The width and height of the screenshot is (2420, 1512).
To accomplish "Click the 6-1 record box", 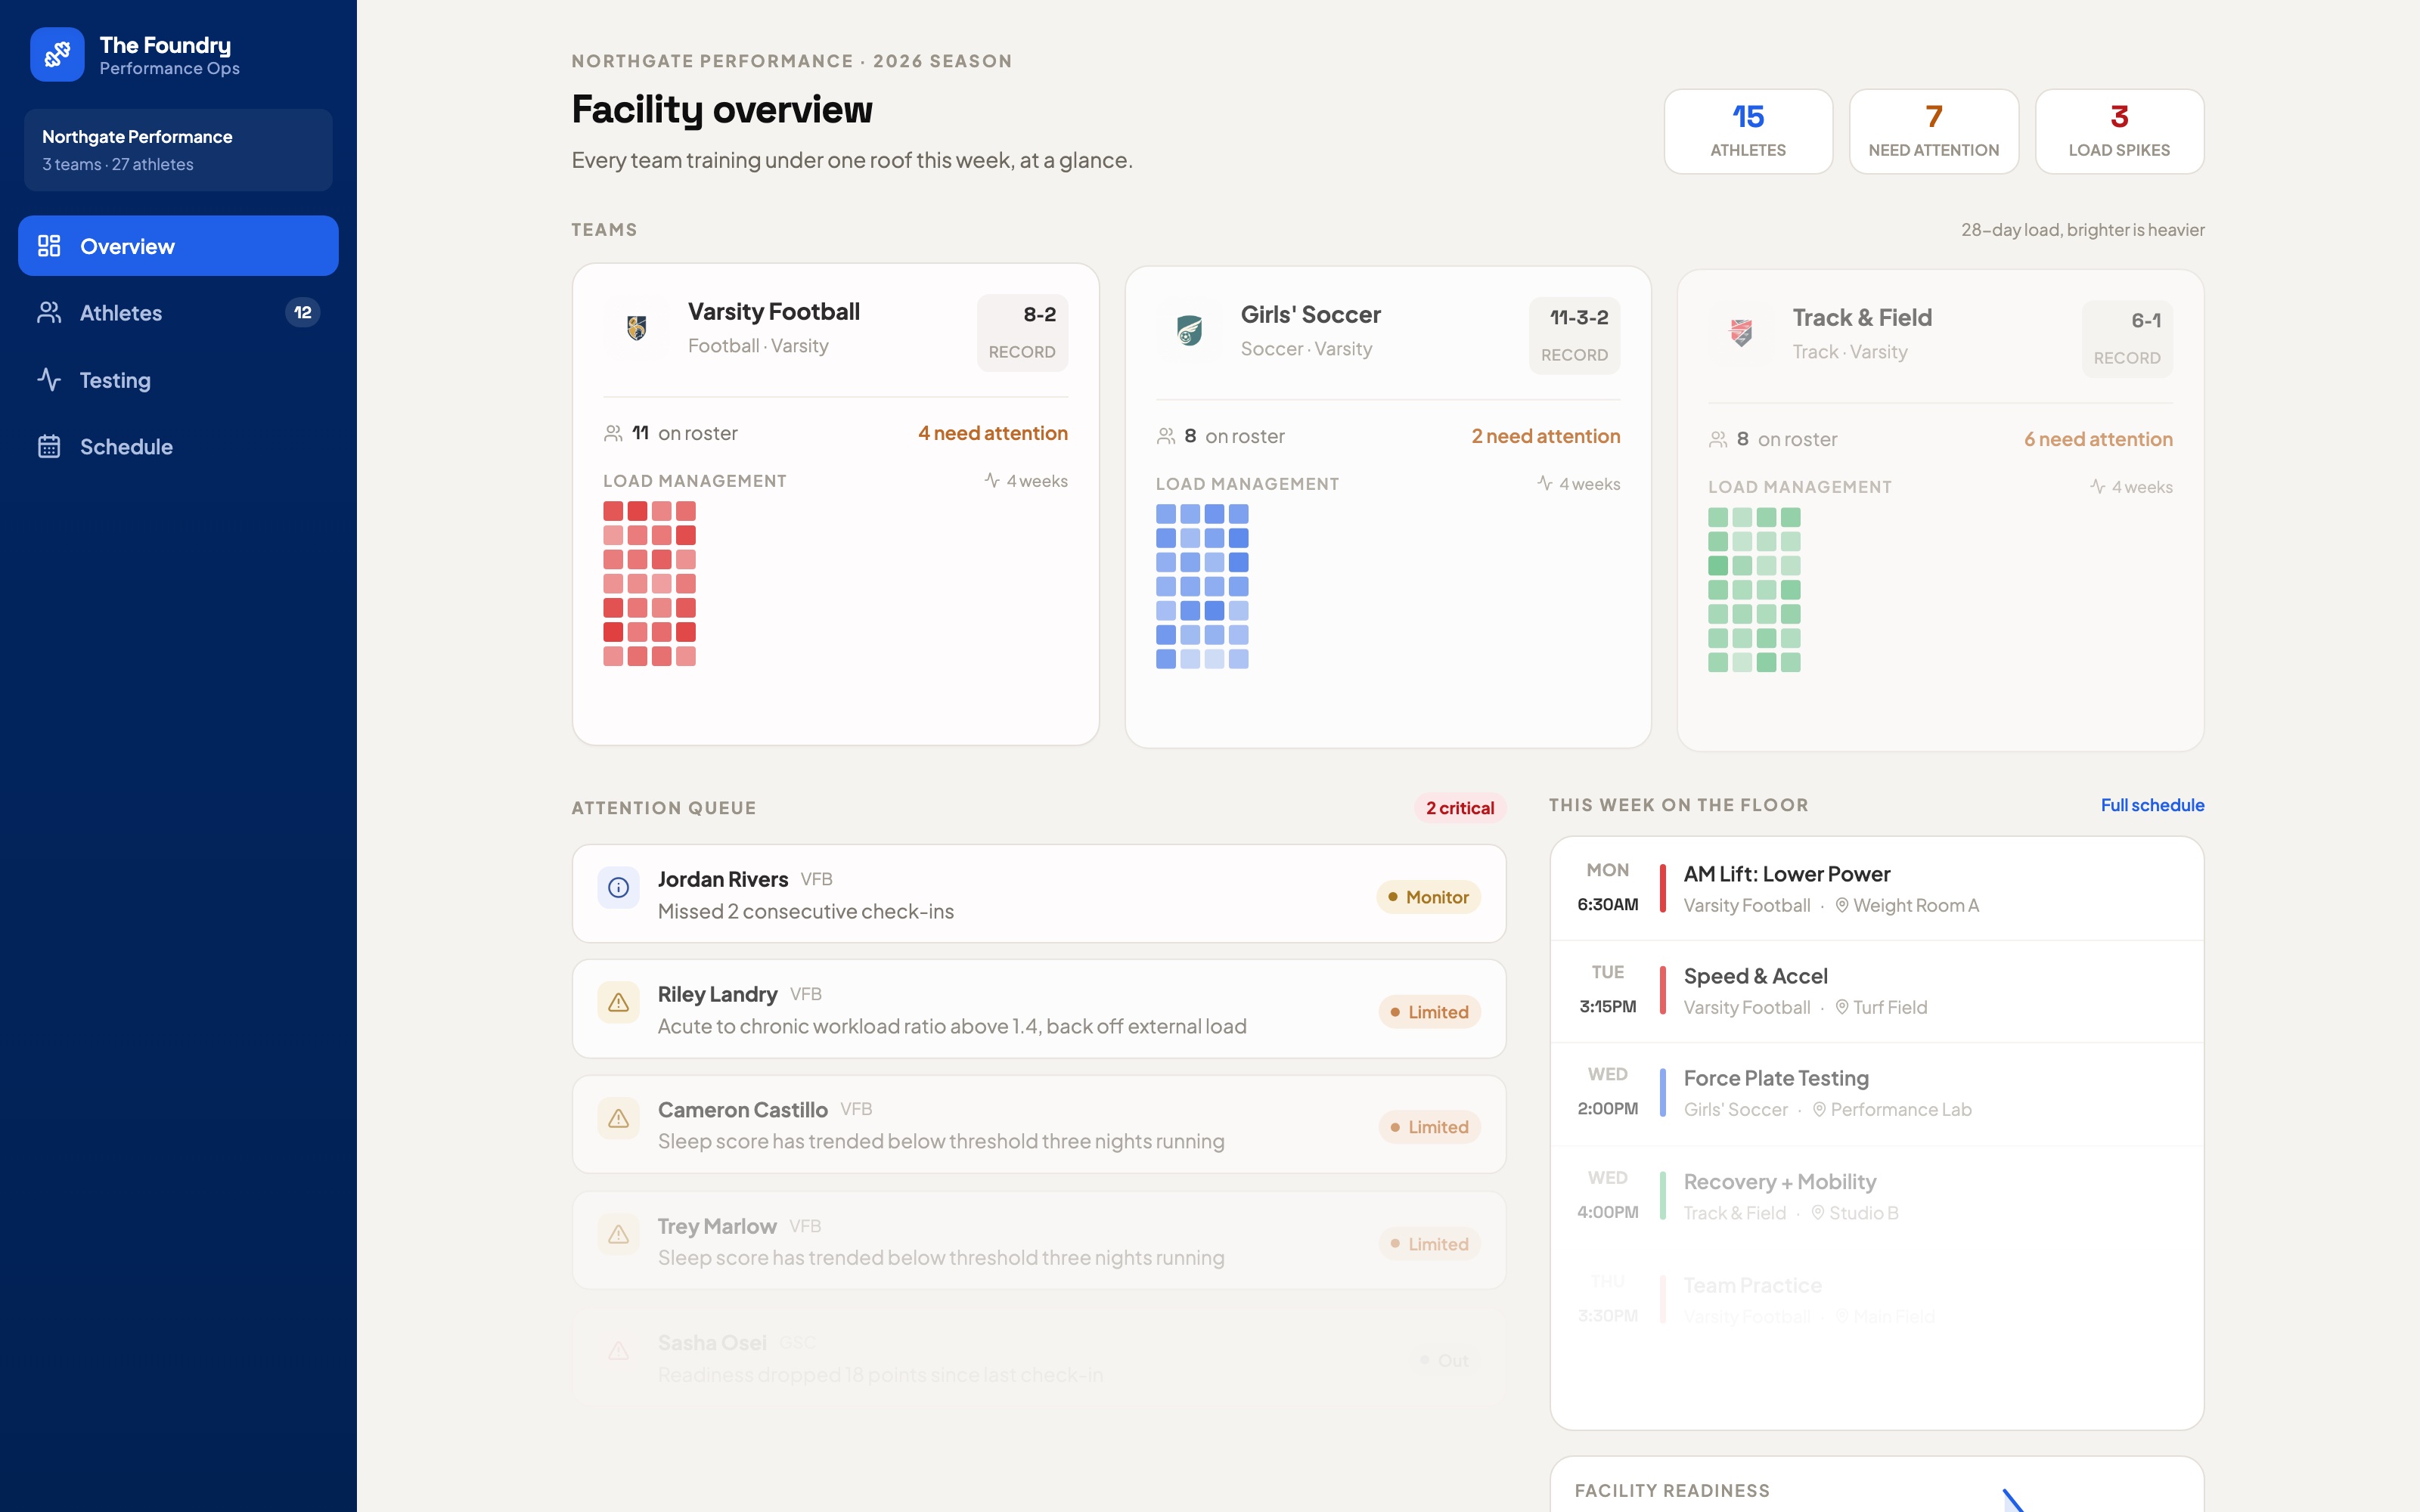I will tap(2127, 339).
